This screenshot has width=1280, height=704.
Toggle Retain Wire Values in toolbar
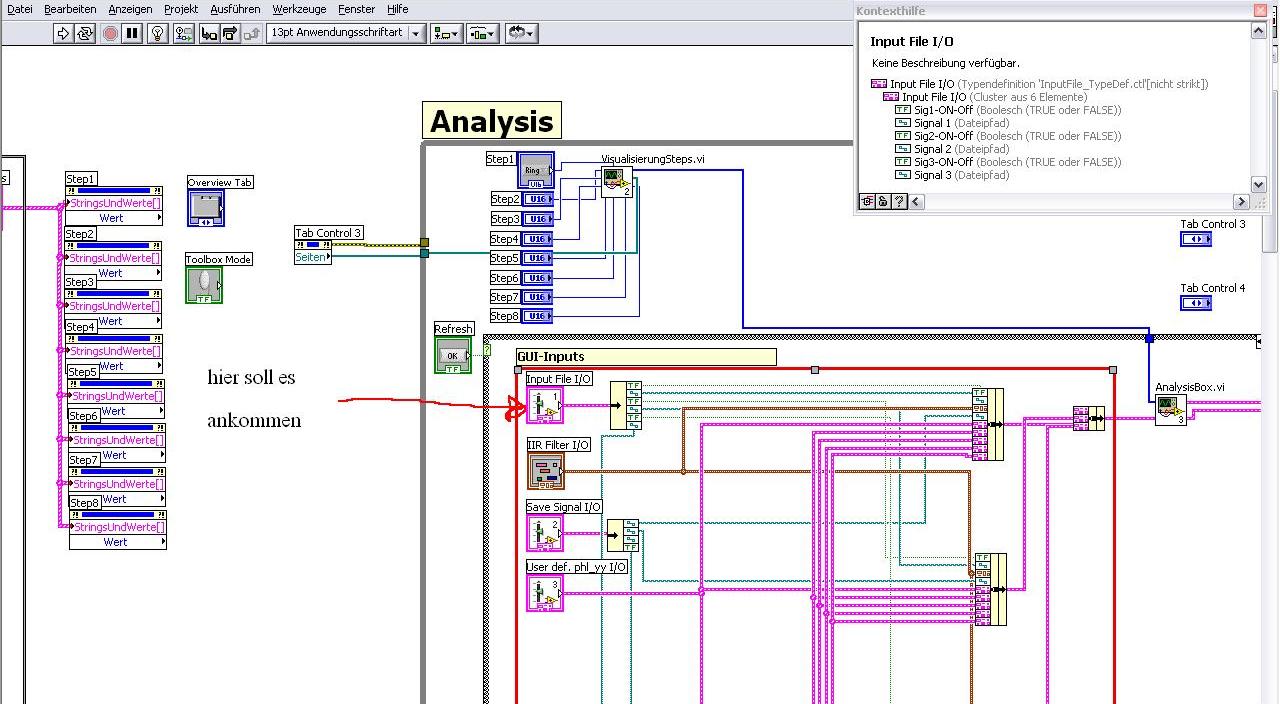click(x=183, y=33)
